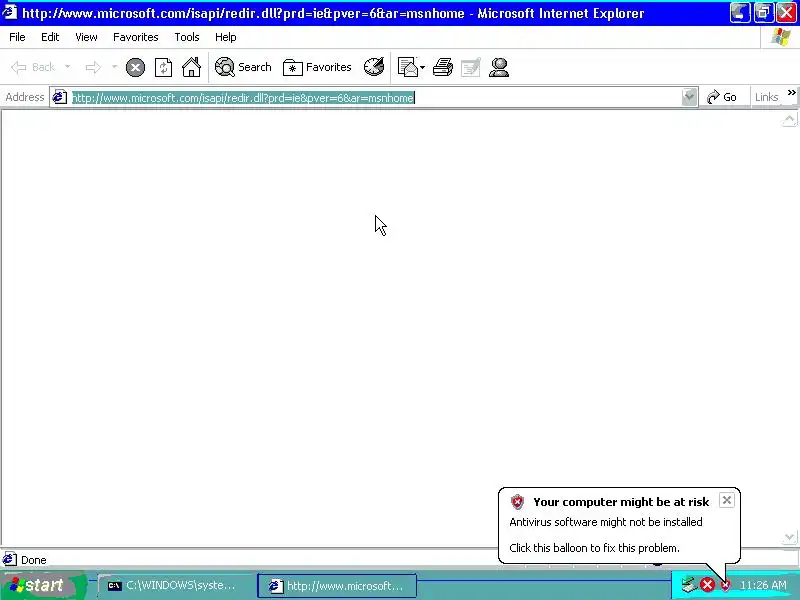Open the Back history dropdown arrow
800x600 pixels.
pos(67,67)
